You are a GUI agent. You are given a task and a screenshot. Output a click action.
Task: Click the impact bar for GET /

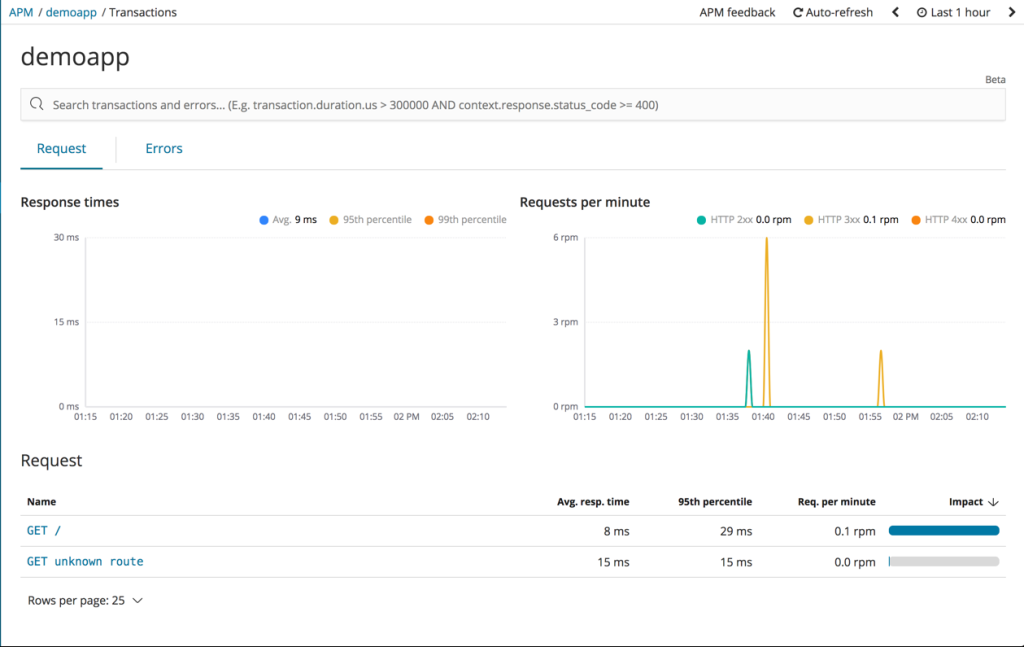tap(943, 530)
